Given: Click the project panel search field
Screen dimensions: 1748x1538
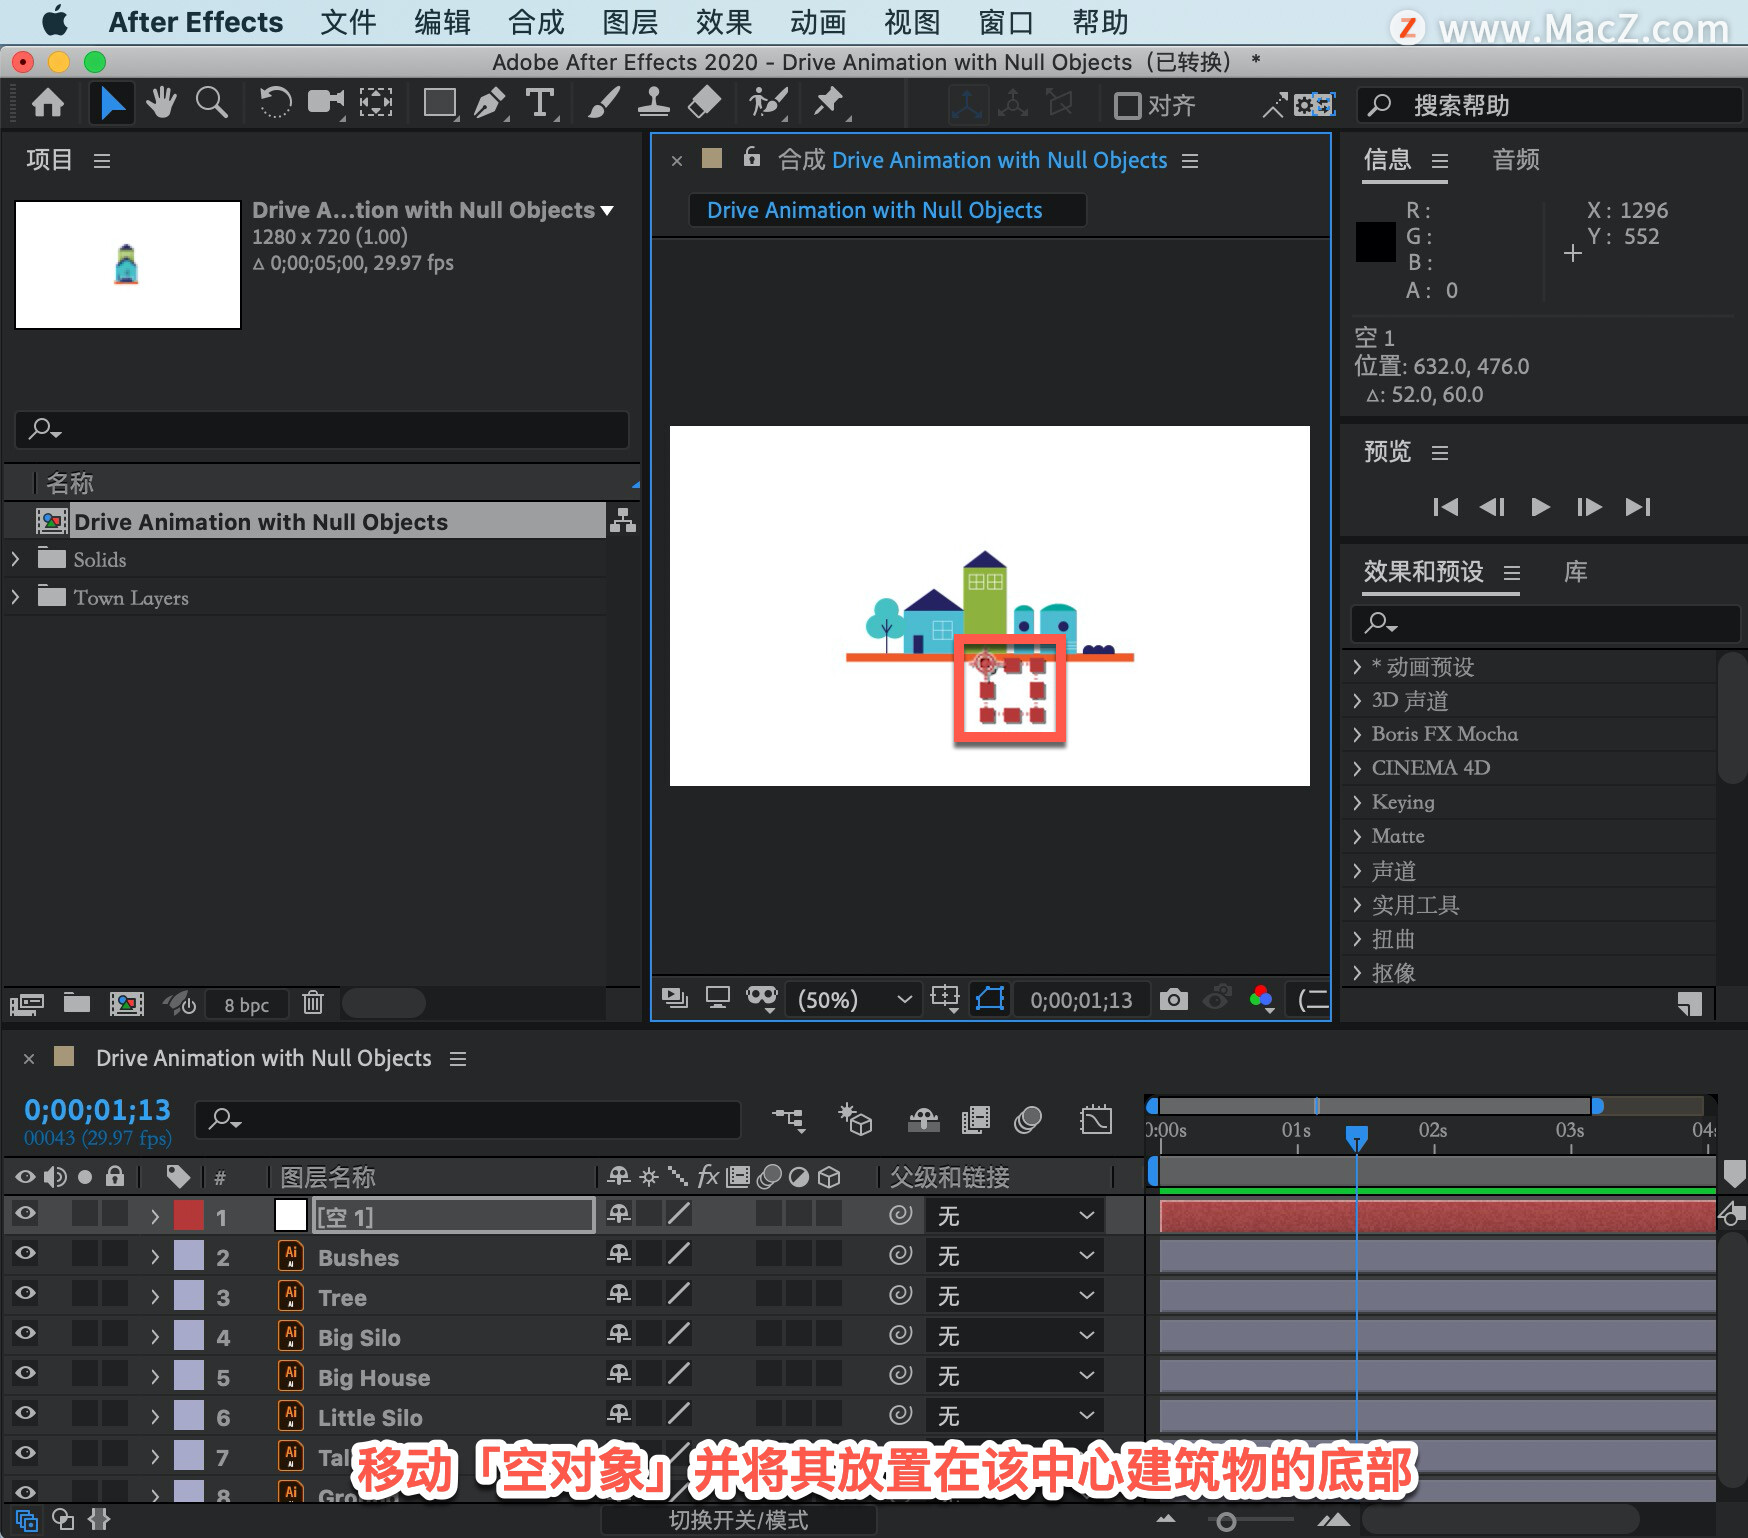Looking at the screenshot, I should pos(322,429).
